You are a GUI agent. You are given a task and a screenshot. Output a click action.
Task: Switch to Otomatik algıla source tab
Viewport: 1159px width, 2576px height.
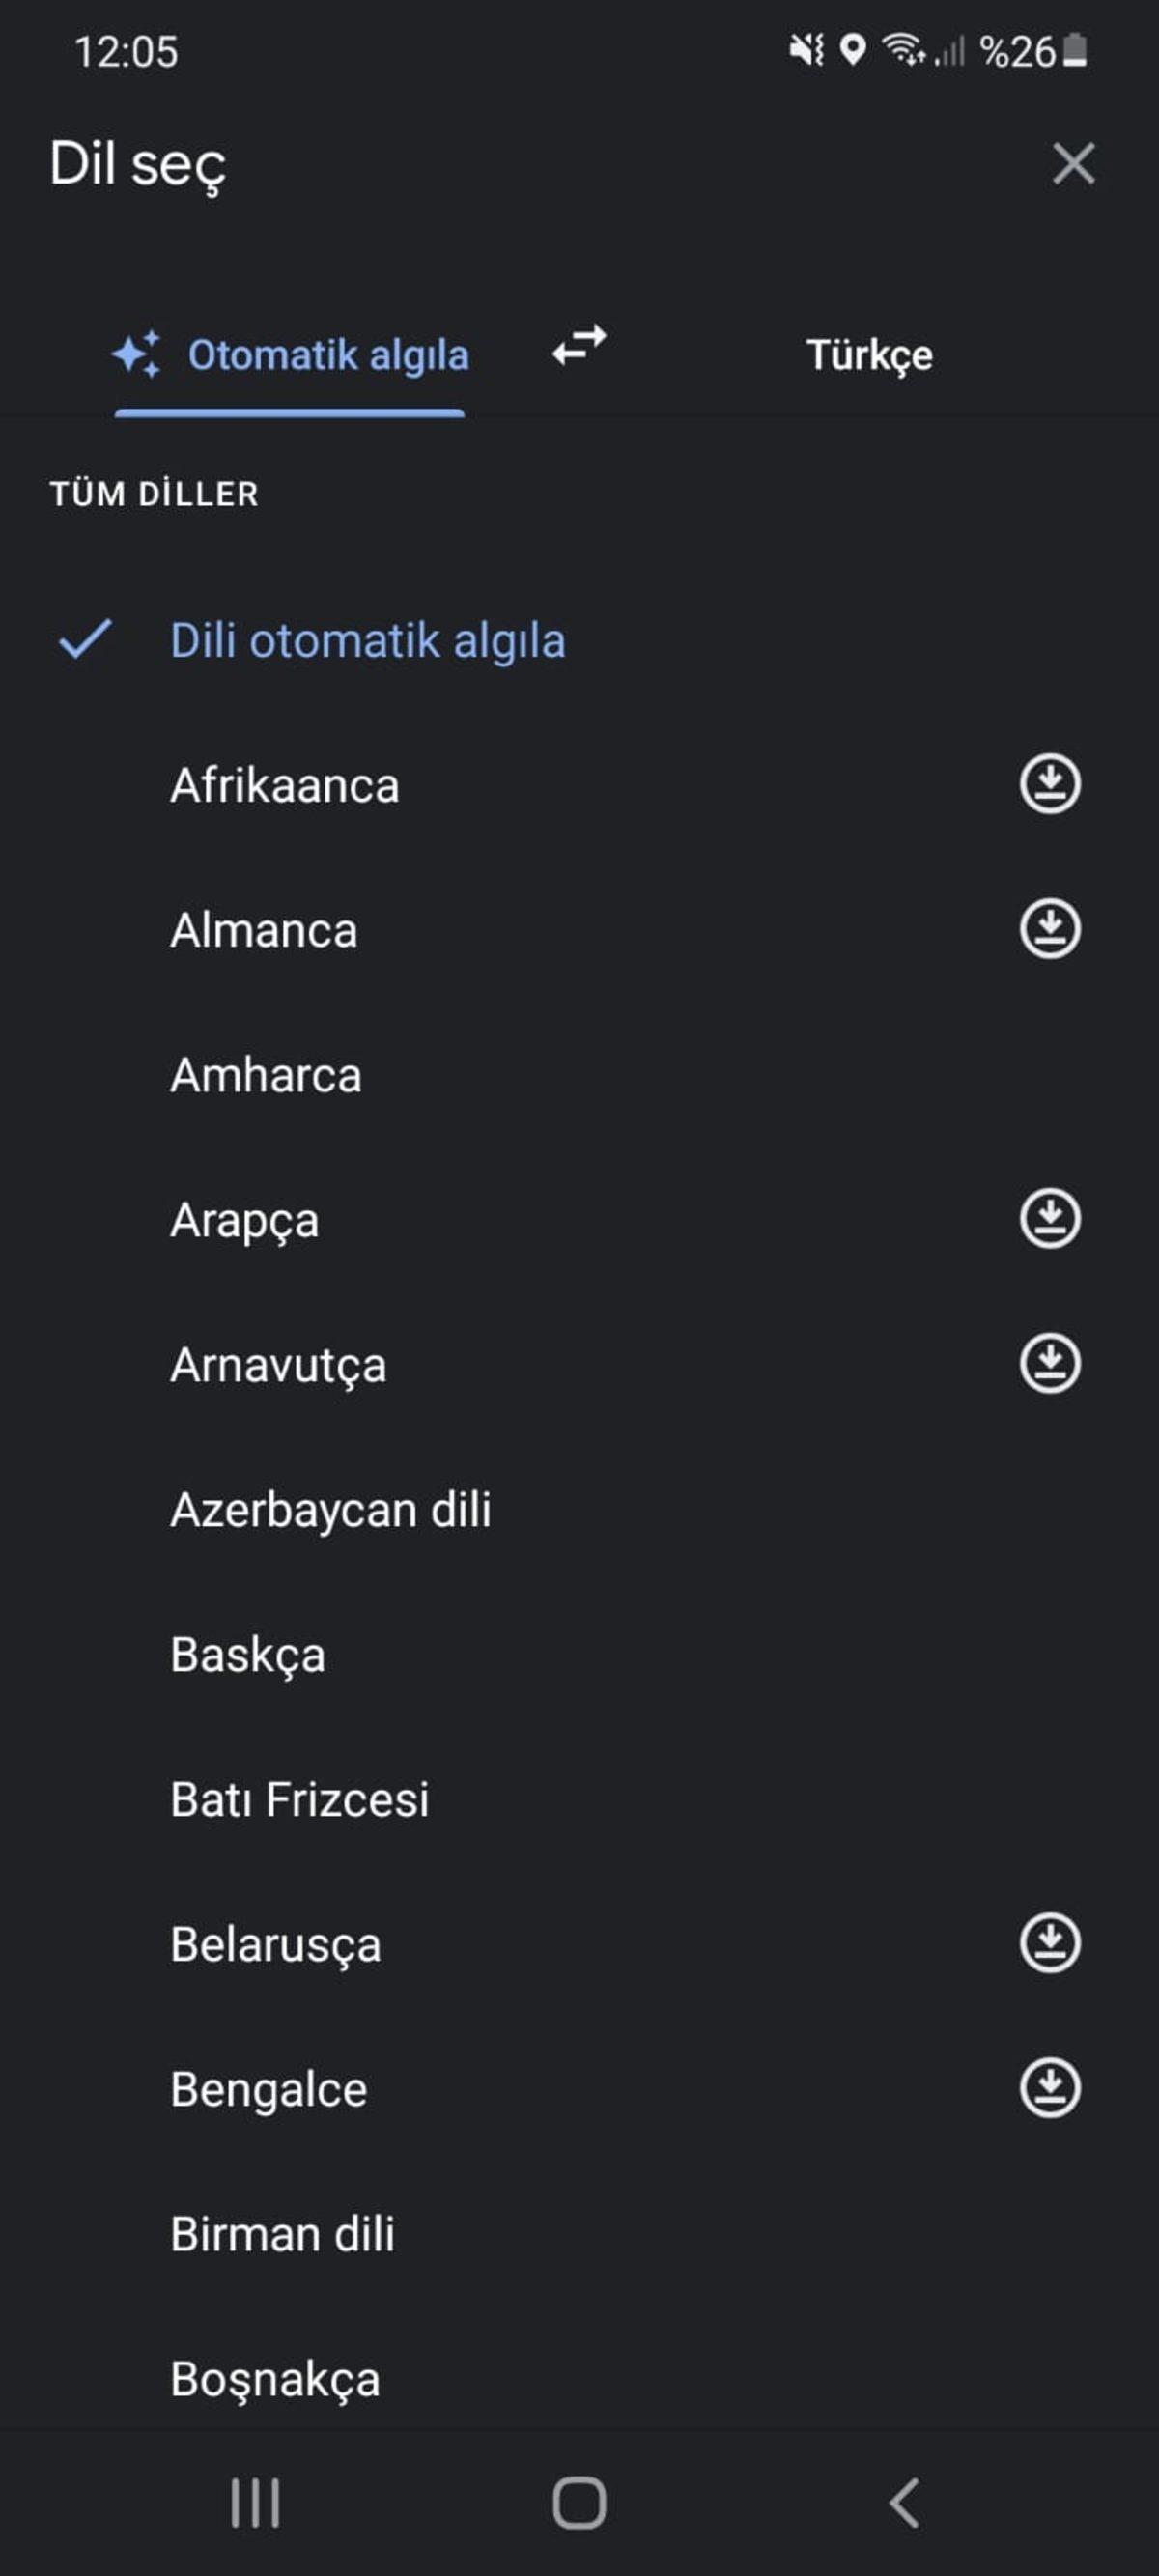(290, 355)
